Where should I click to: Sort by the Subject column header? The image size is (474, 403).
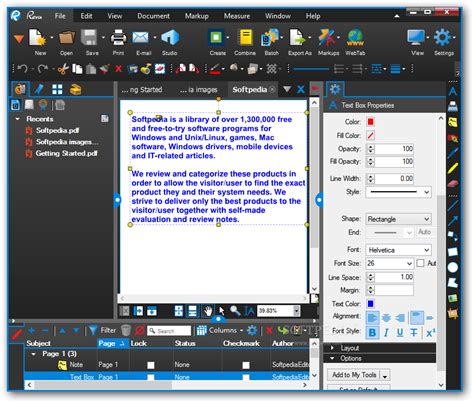tap(38, 343)
